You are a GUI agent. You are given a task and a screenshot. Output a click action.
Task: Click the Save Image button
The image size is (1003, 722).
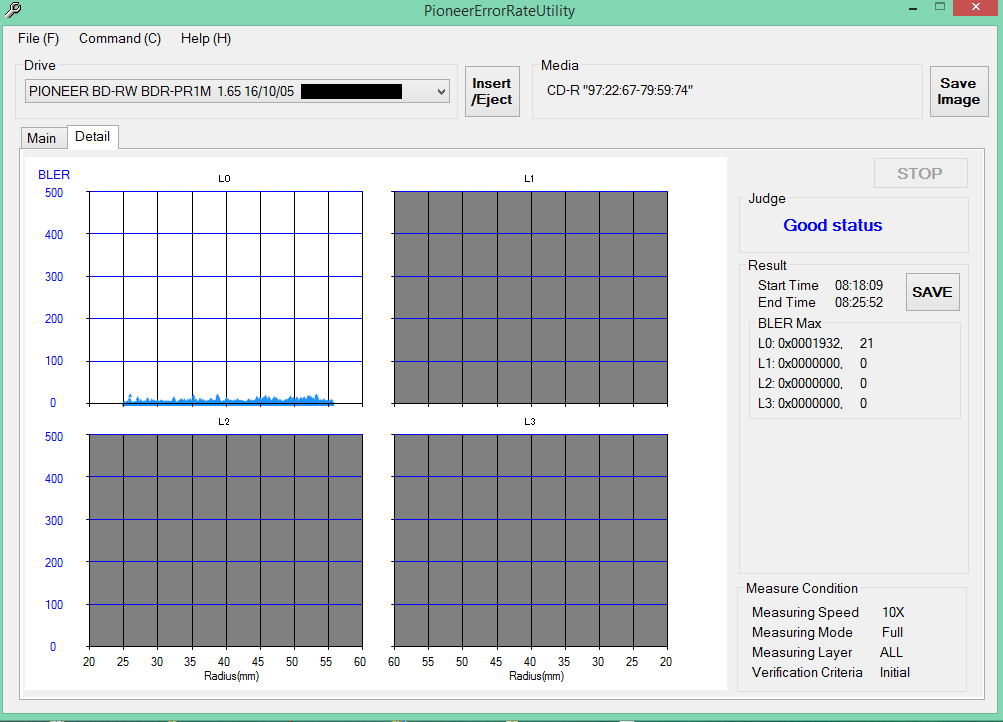[x=958, y=91]
